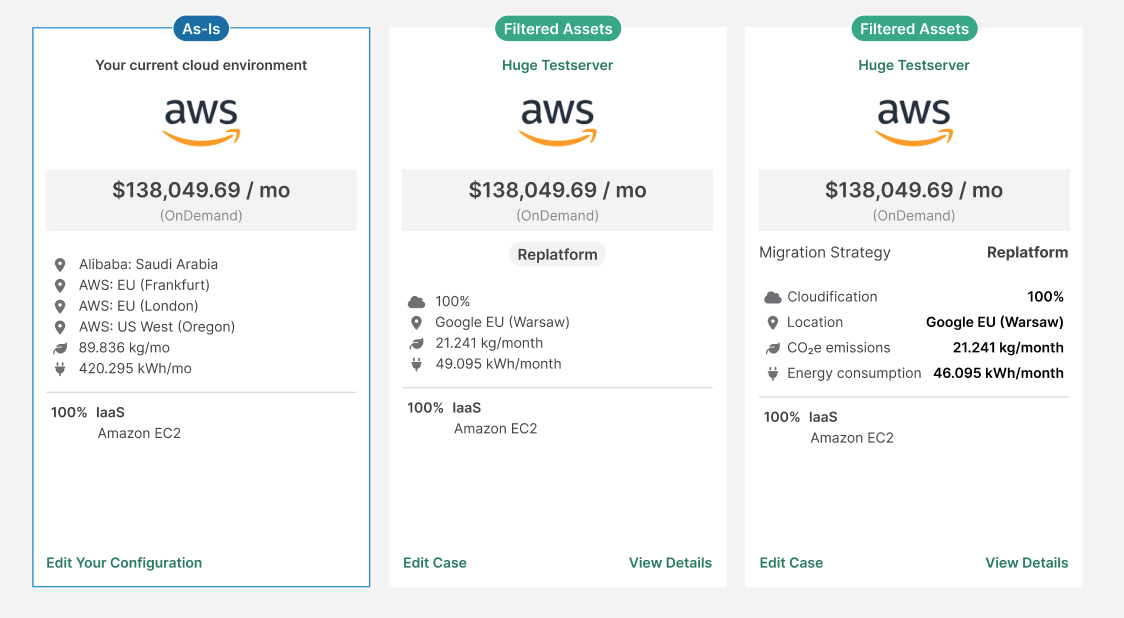Click the "Migration Strategy" label
Screen dimensions: 1124x618
[x=825, y=252]
